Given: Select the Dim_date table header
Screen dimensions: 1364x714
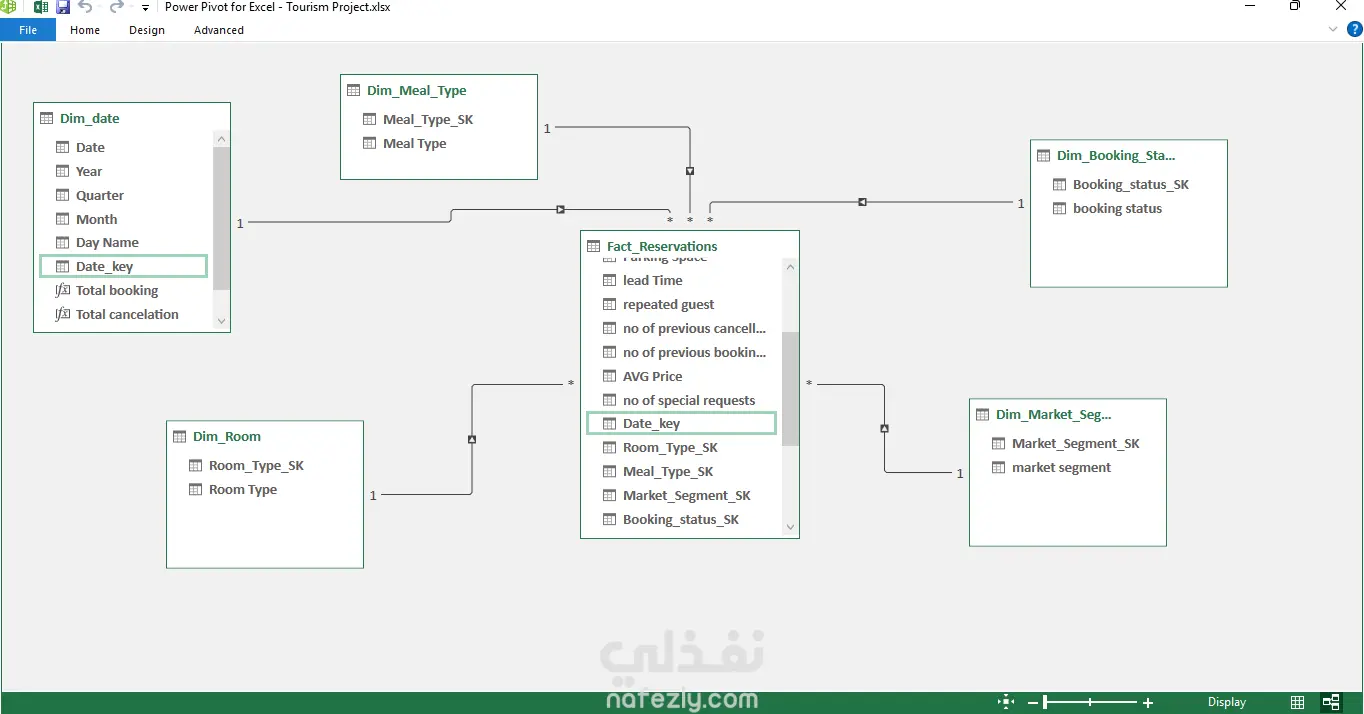Looking at the screenshot, I should (132, 118).
